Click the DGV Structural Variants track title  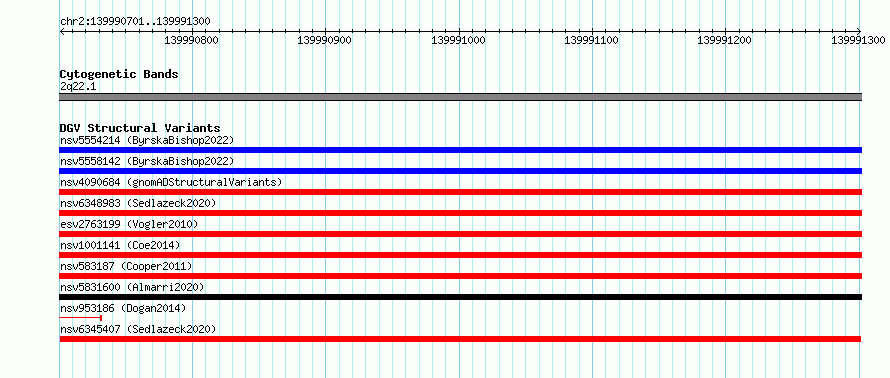tap(140, 128)
